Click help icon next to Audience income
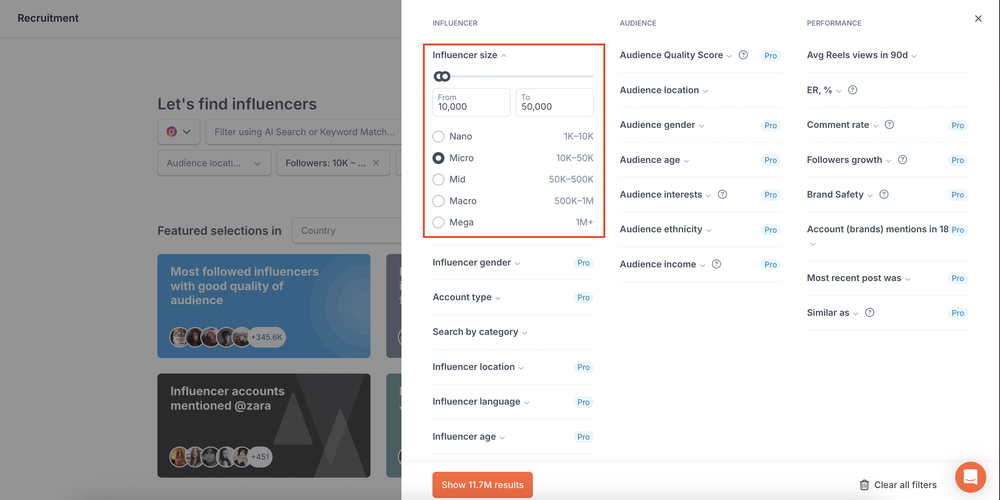This screenshot has width=1000, height=500. pyautogui.click(x=716, y=264)
